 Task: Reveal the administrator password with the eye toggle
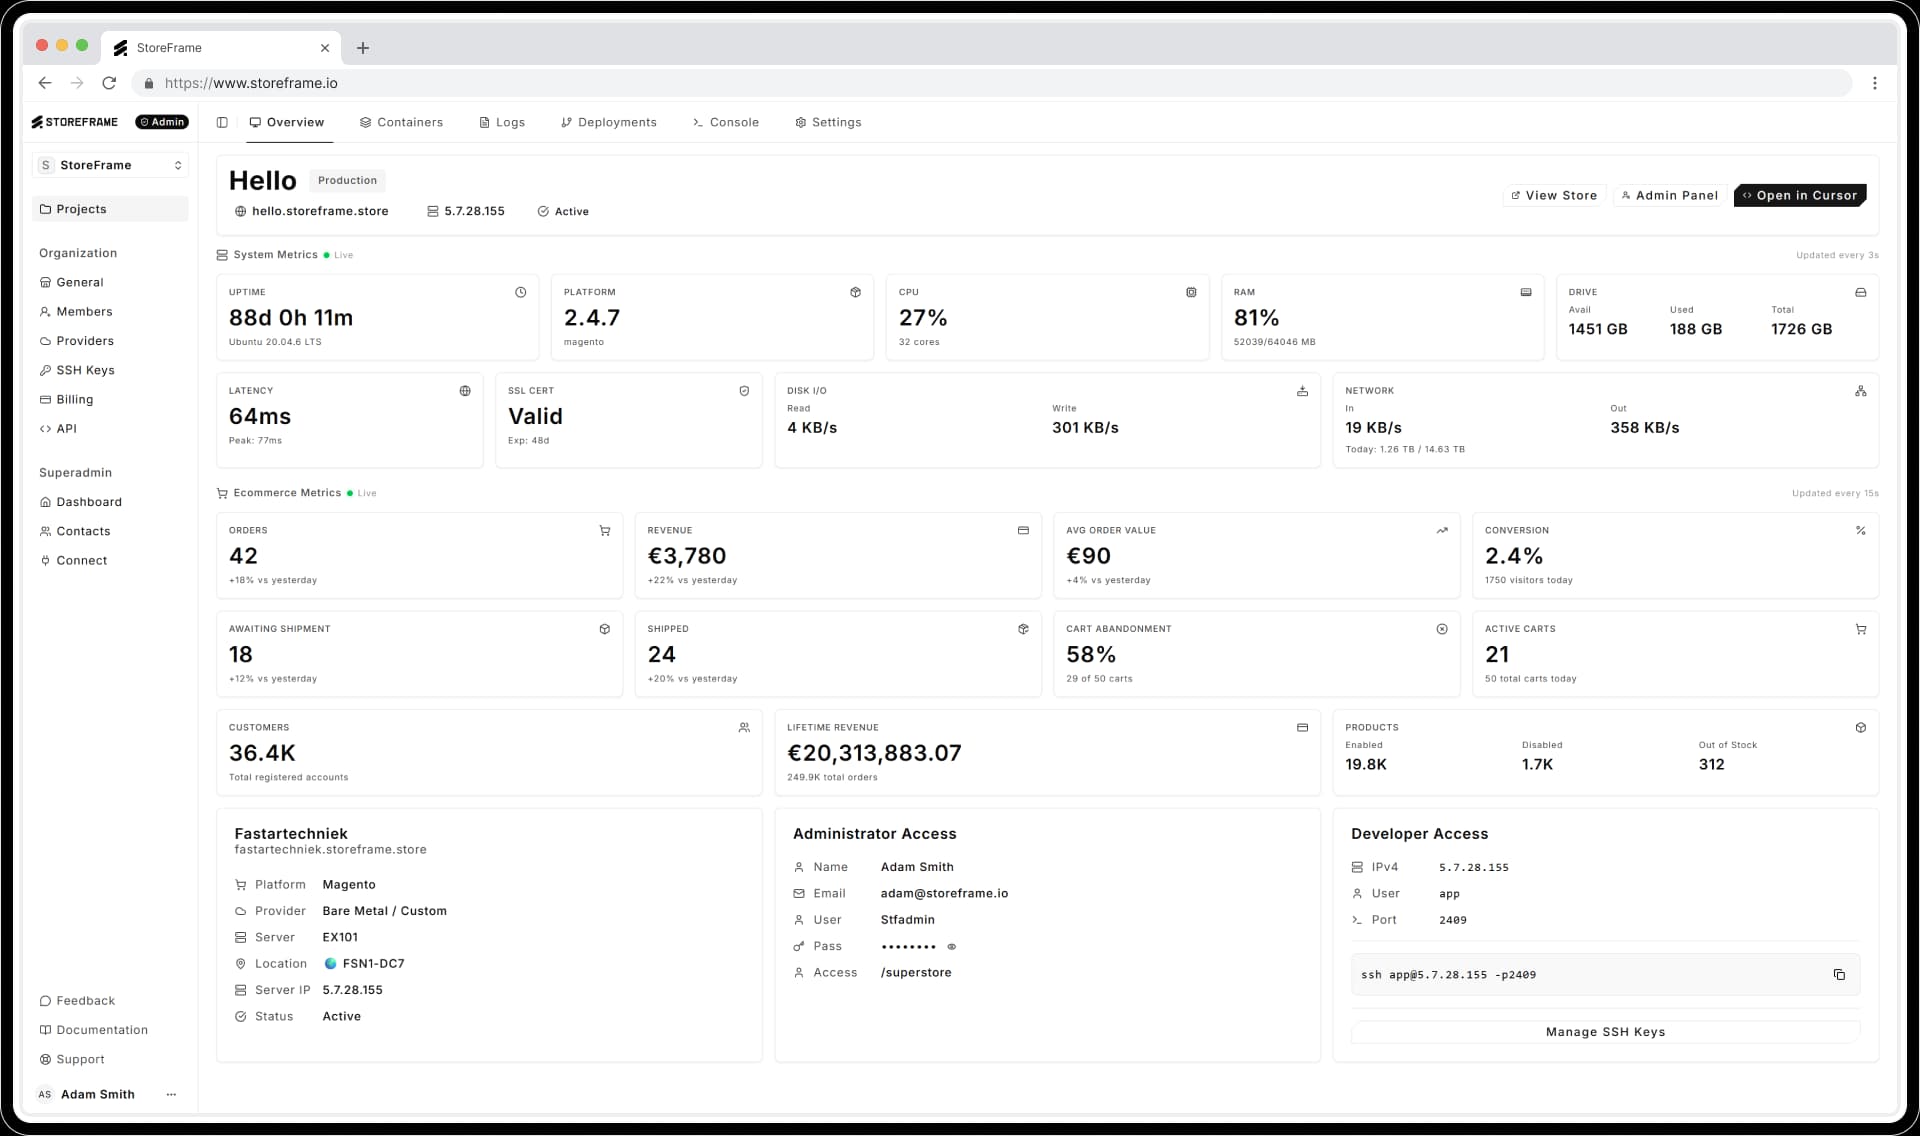click(951, 946)
